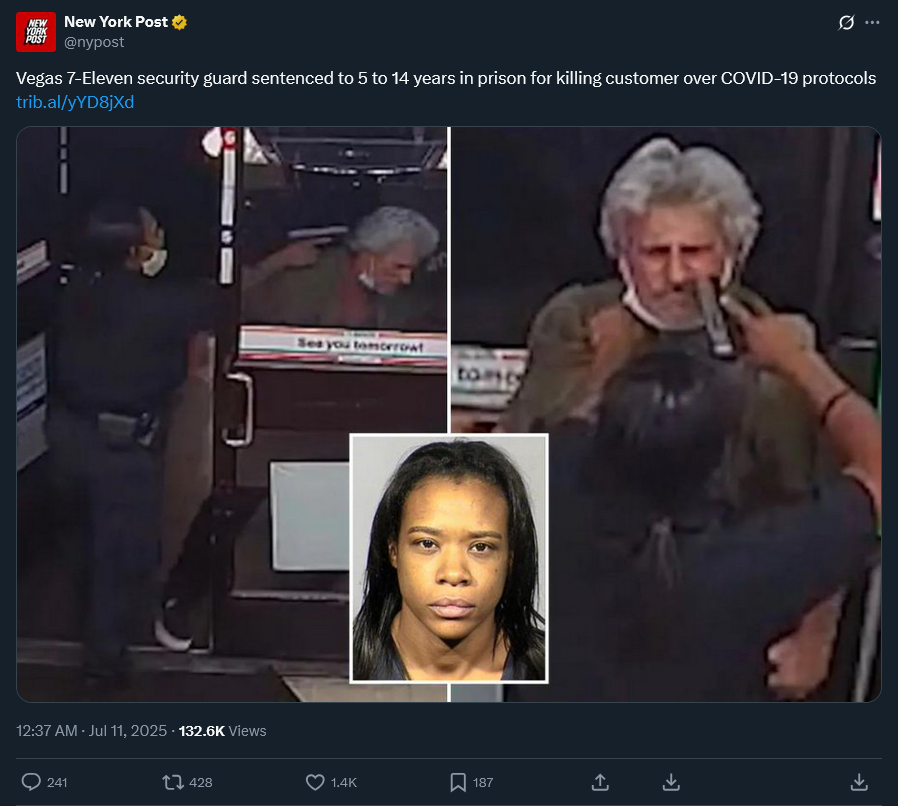This screenshot has height=806, width=898.
Task: Like the tweet with the heart icon
Action: pos(315,782)
